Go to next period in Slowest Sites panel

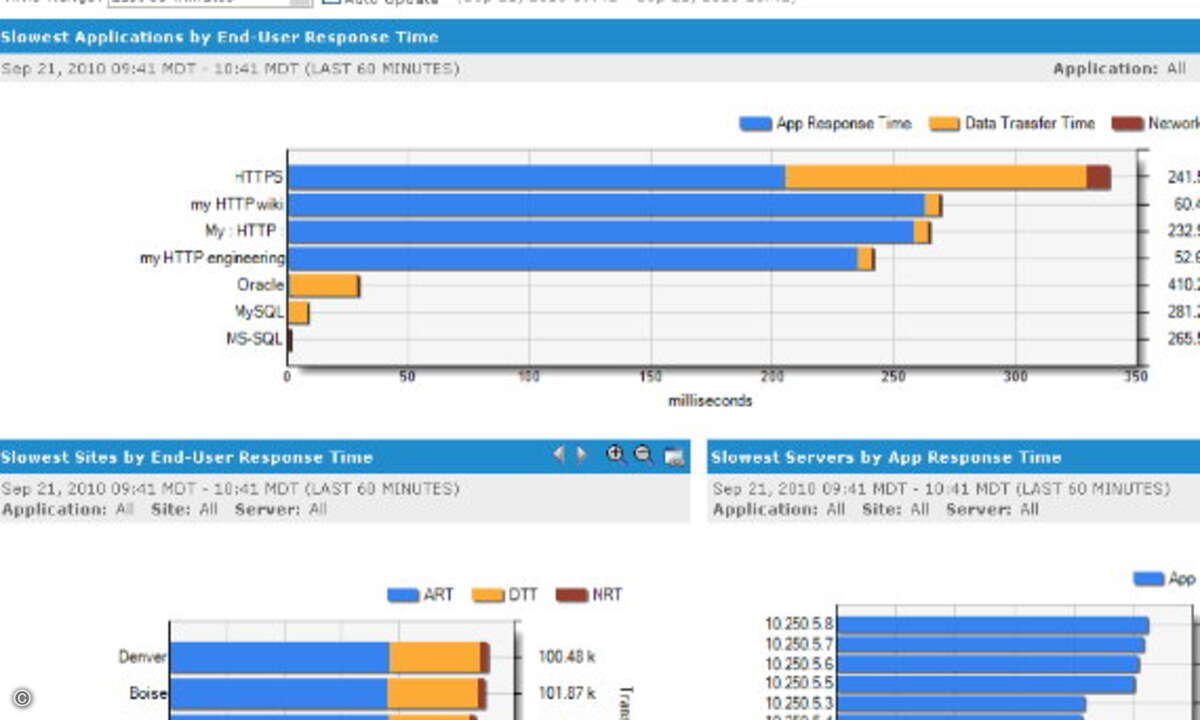click(x=581, y=455)
